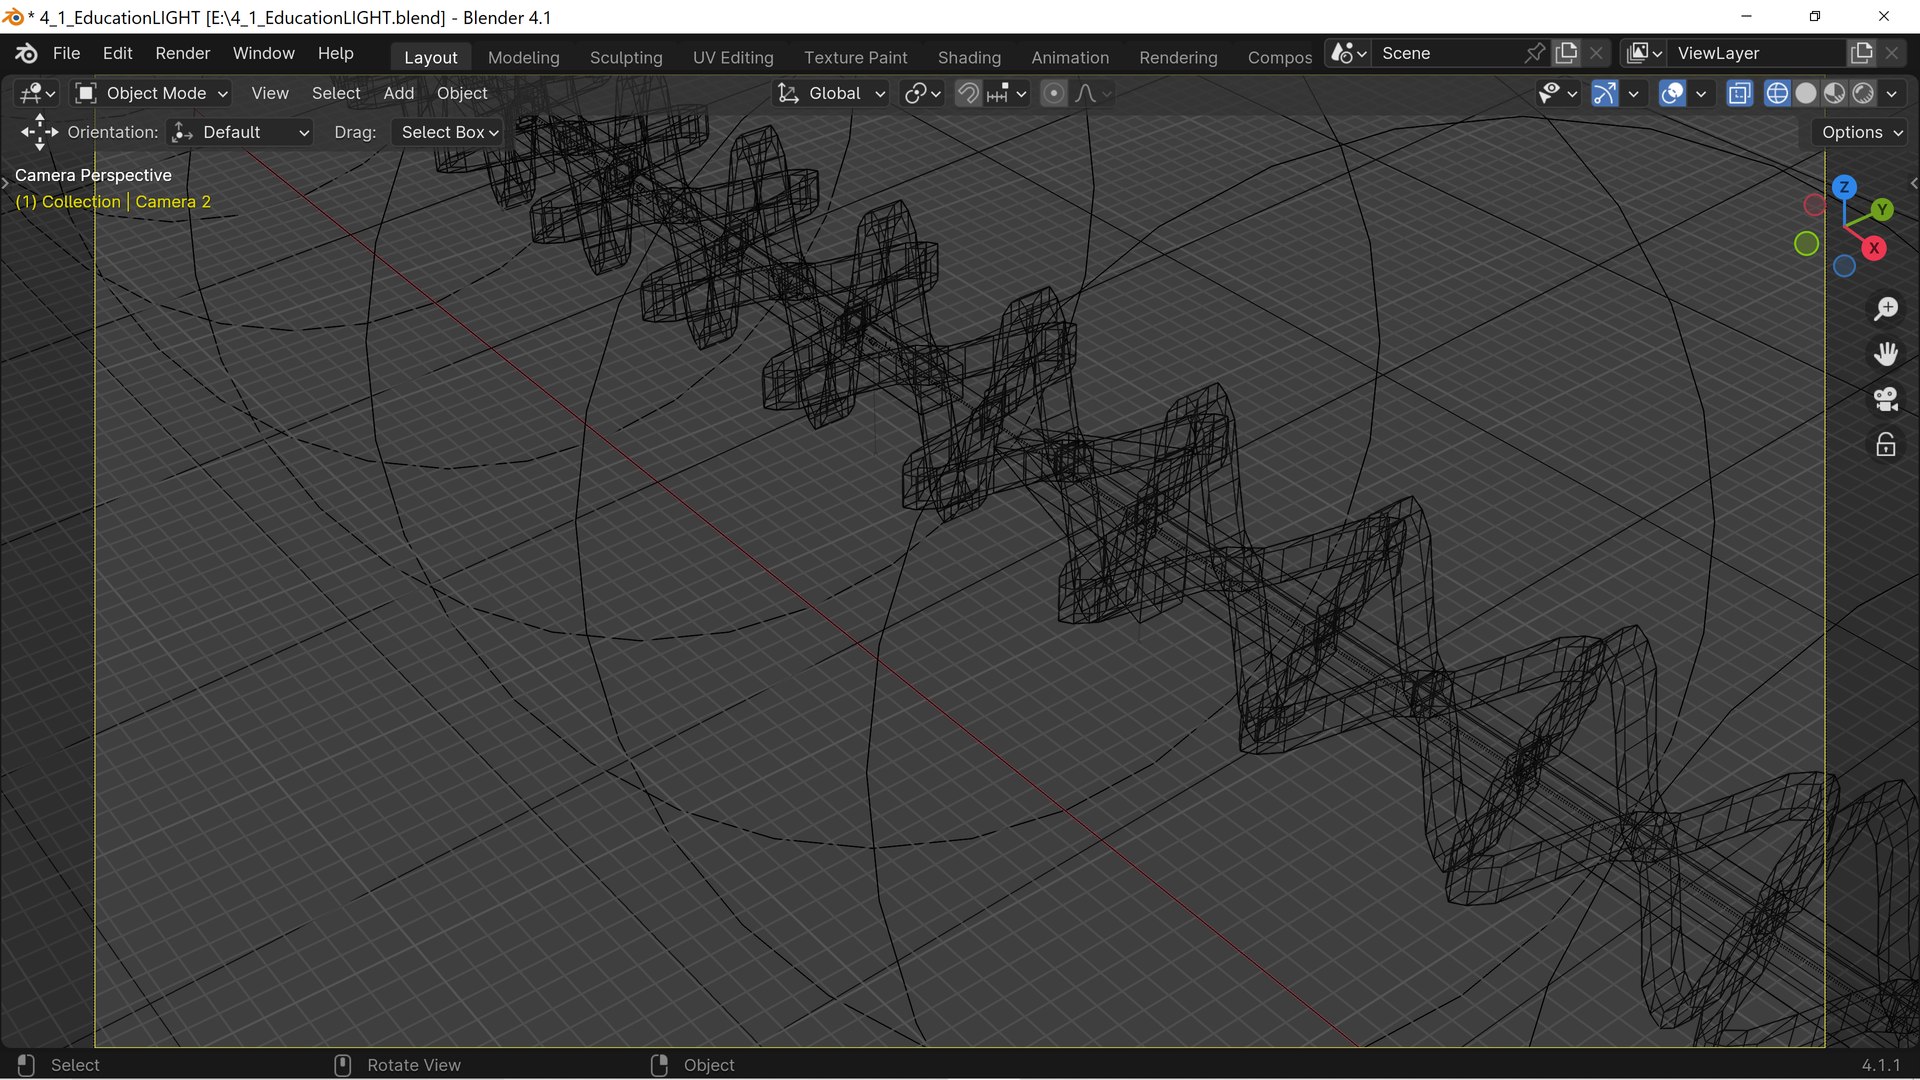1920x1080 pixels.
Task: Toggle X-ray display
Action: (x=1740, y=93)
